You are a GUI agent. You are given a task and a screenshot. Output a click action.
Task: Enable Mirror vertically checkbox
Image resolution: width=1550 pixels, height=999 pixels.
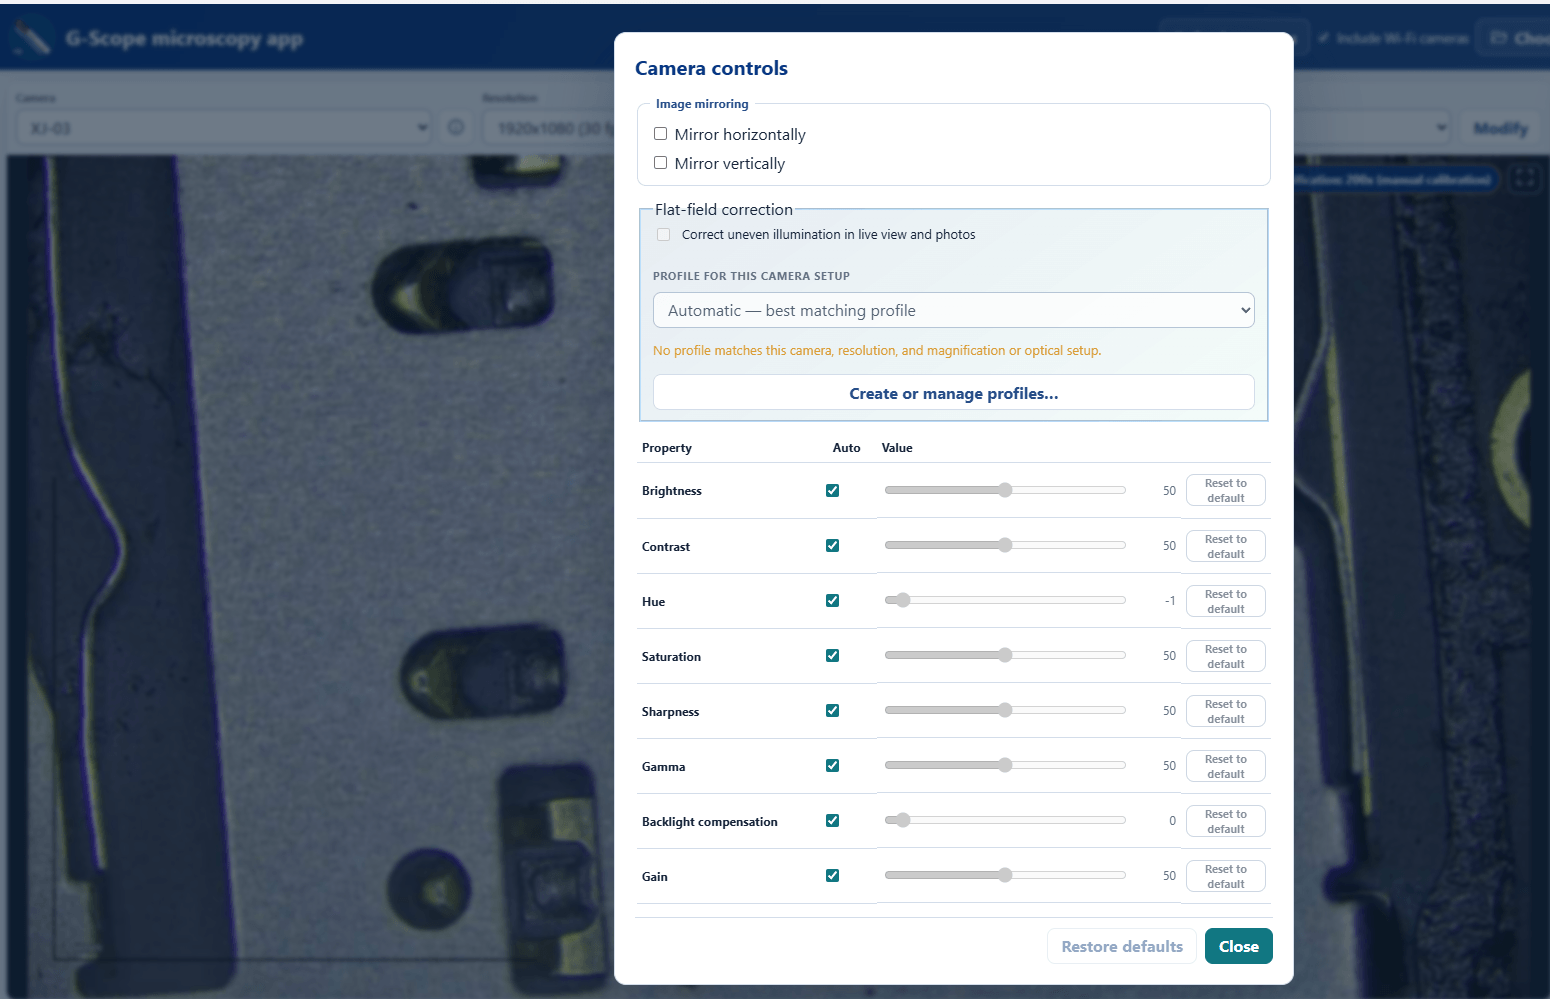tap(660, 163)
